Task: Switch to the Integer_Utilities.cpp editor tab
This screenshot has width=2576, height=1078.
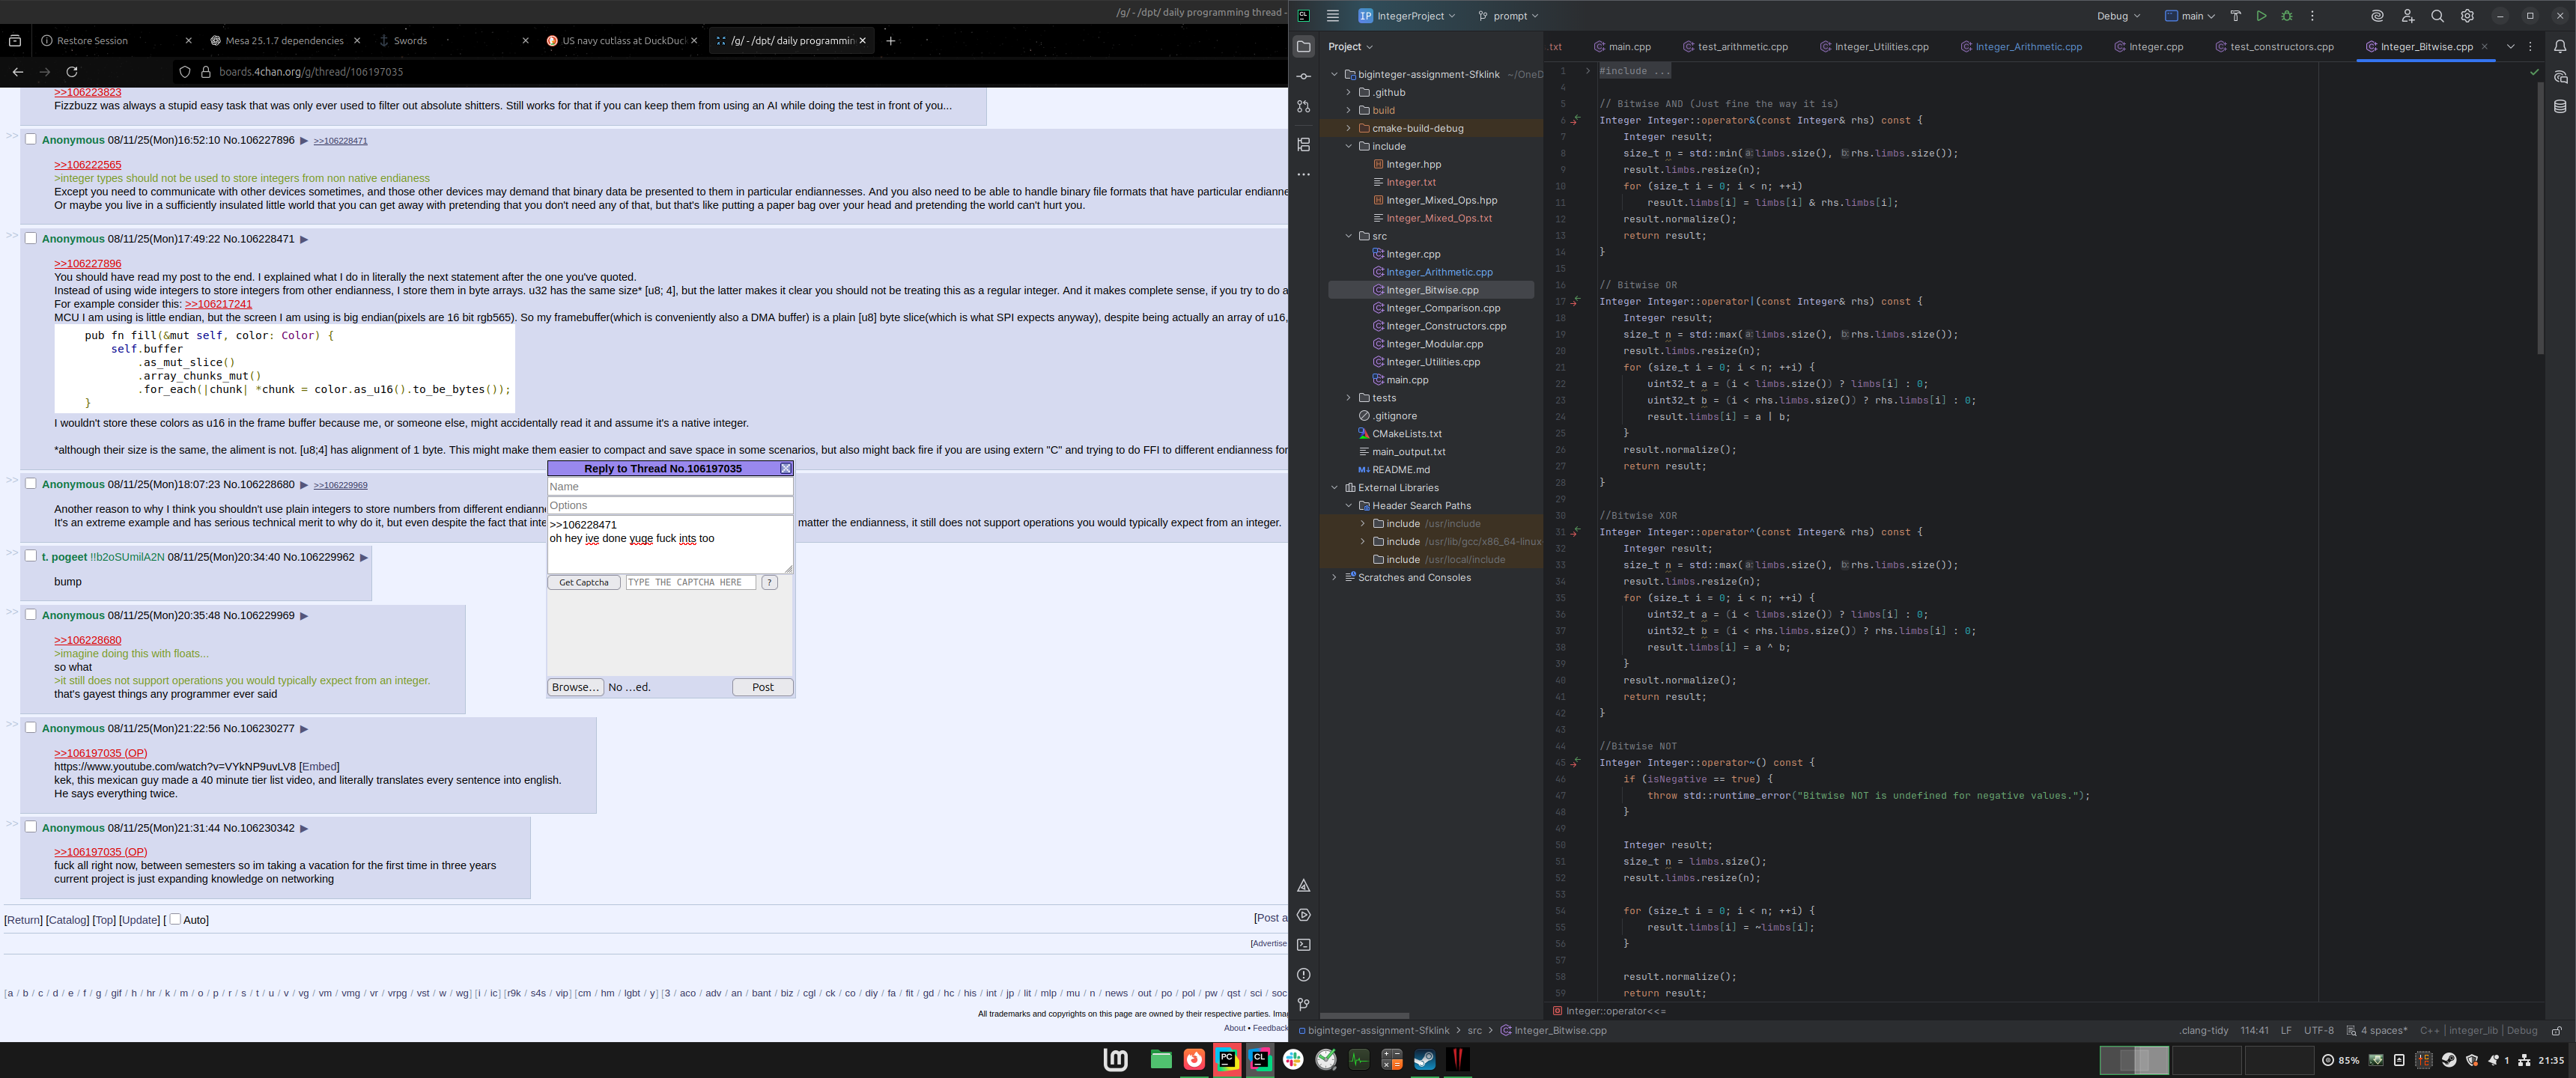Action: coord(1880,47)
